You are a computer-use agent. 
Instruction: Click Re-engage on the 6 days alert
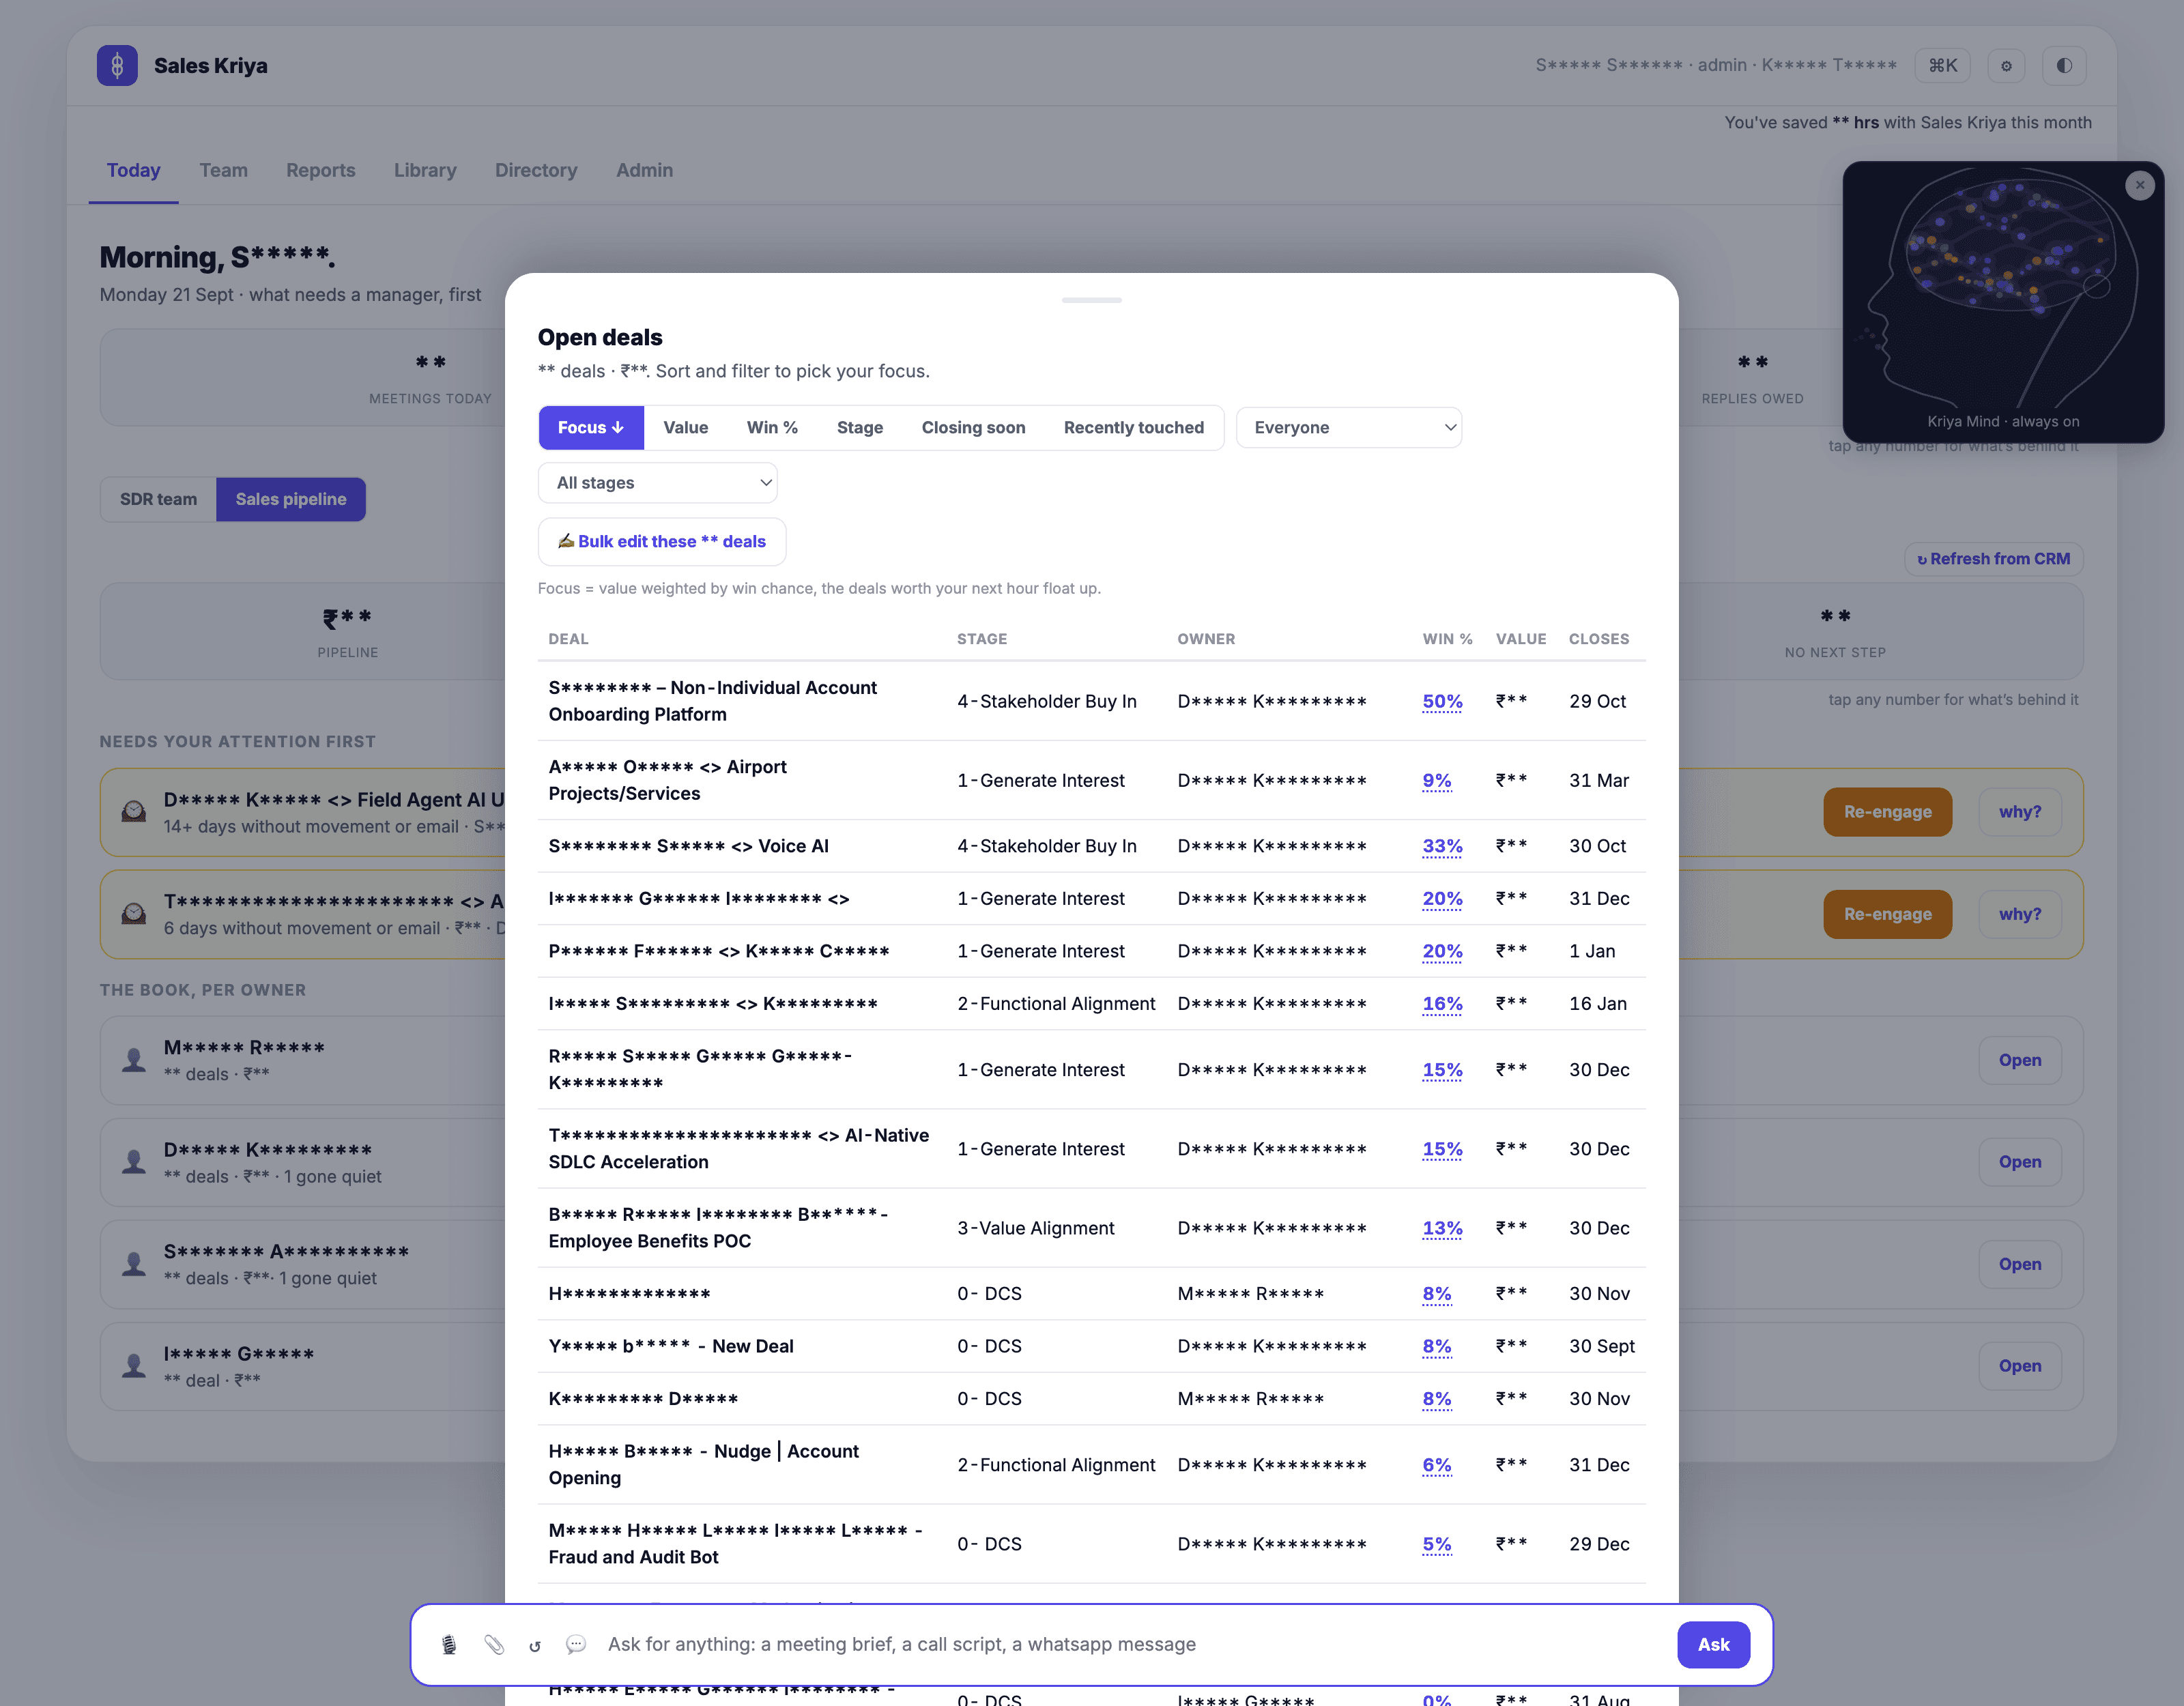(1887, 914)
